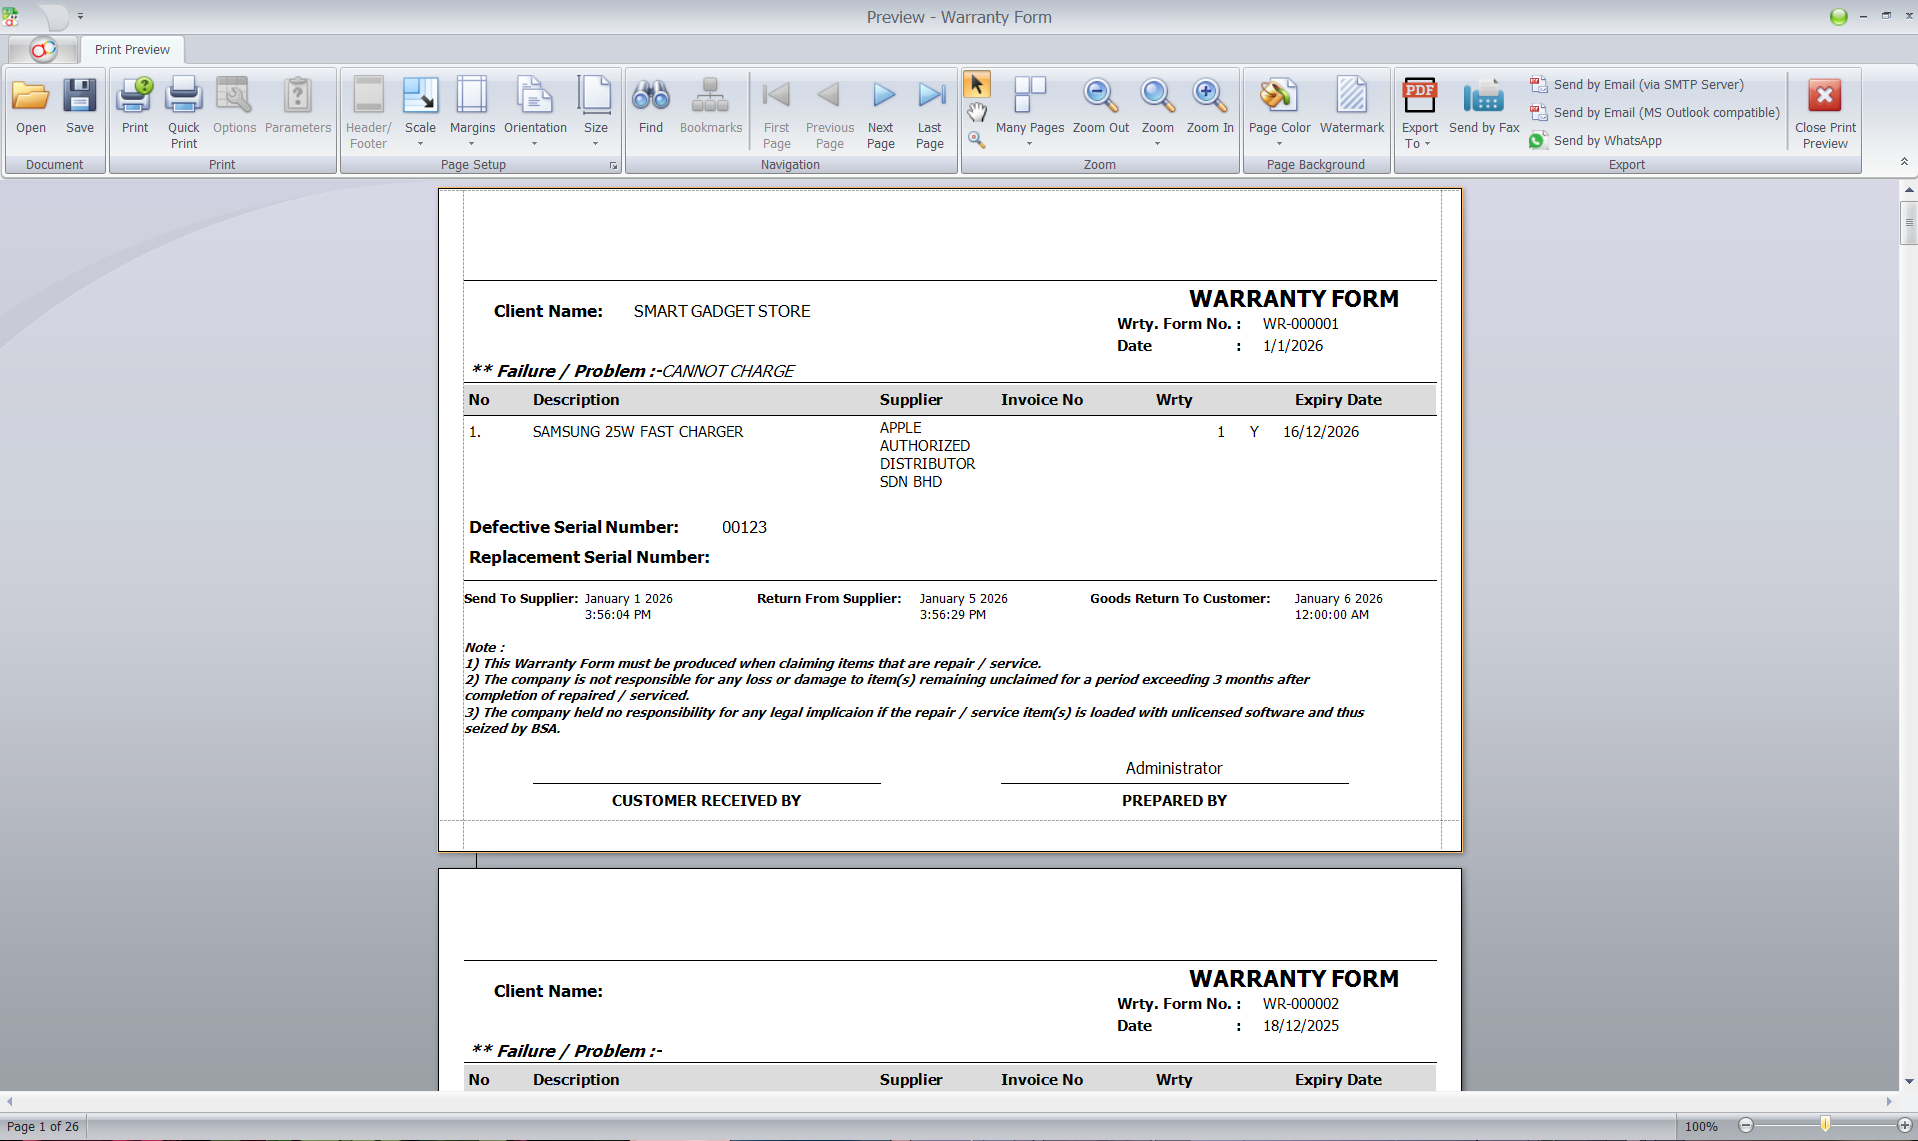The height and width of the screenshot is (1141, 1918).
Task: Click the Quick Print icon
Action: coord(184,110)
